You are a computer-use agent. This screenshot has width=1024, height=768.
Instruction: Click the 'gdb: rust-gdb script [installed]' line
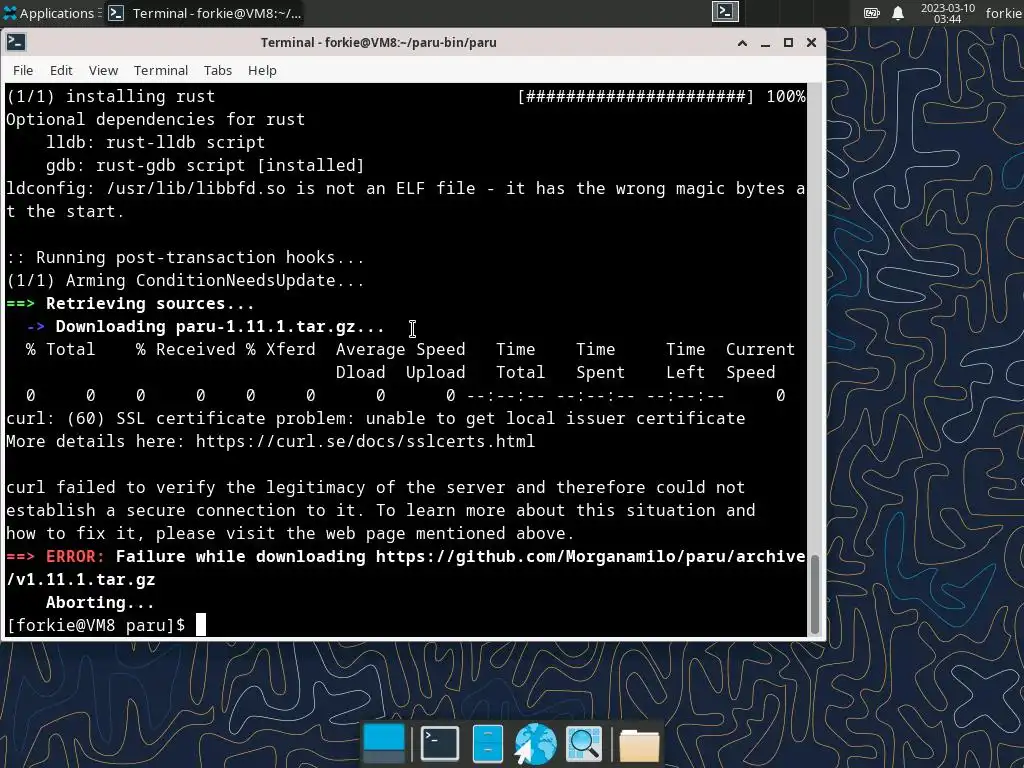(205, 166)
